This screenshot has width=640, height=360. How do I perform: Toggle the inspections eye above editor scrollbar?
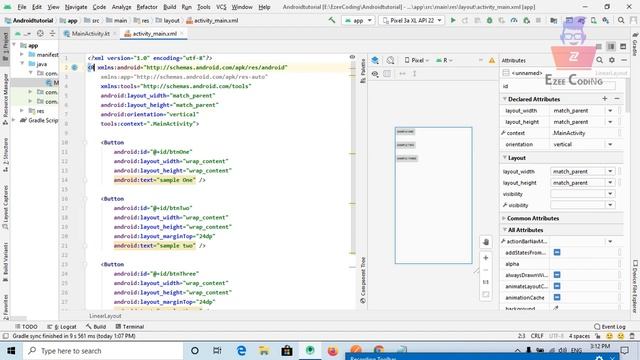(352, 57)
